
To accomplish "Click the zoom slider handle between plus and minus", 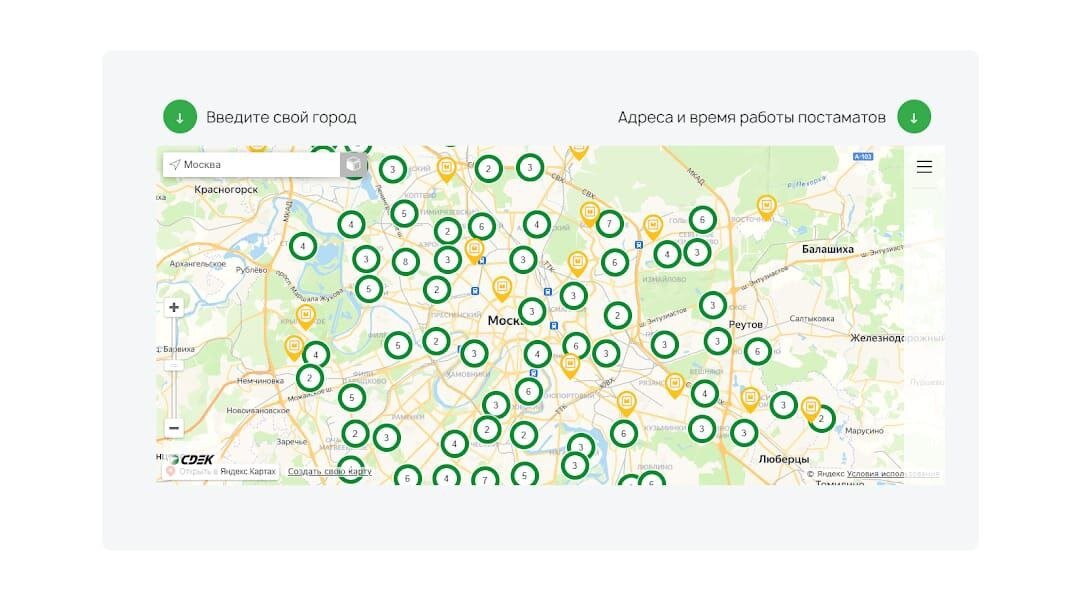I will 174,365.
